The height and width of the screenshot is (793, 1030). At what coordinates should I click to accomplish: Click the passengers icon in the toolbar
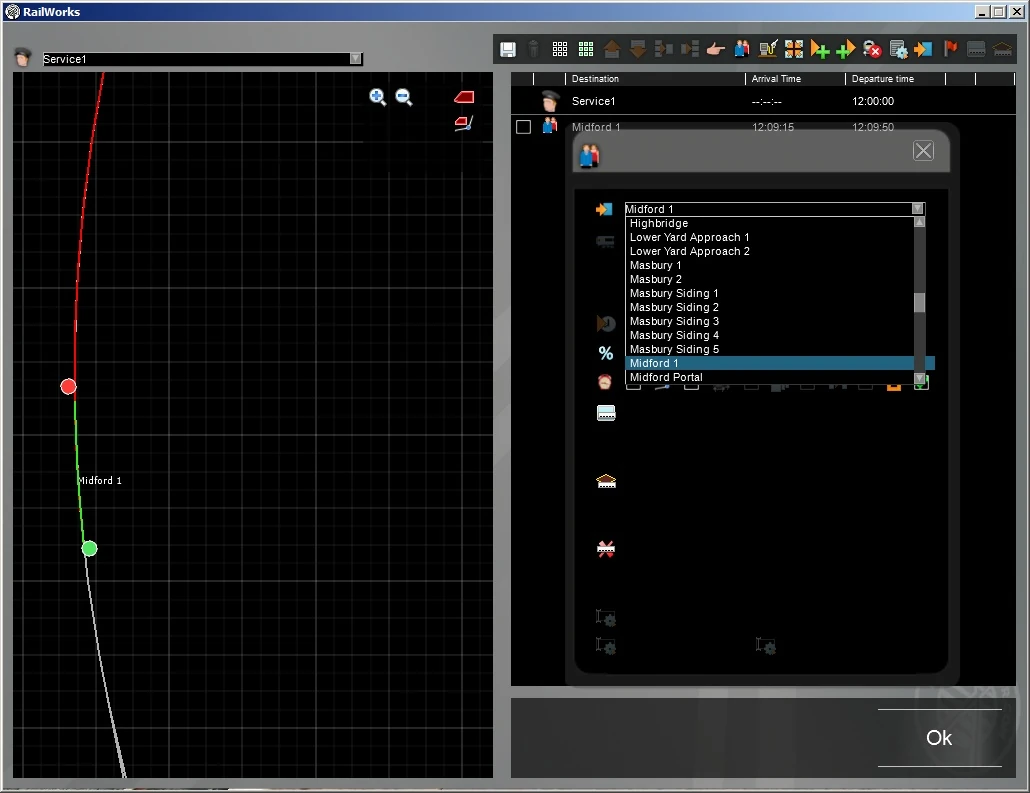742,49
